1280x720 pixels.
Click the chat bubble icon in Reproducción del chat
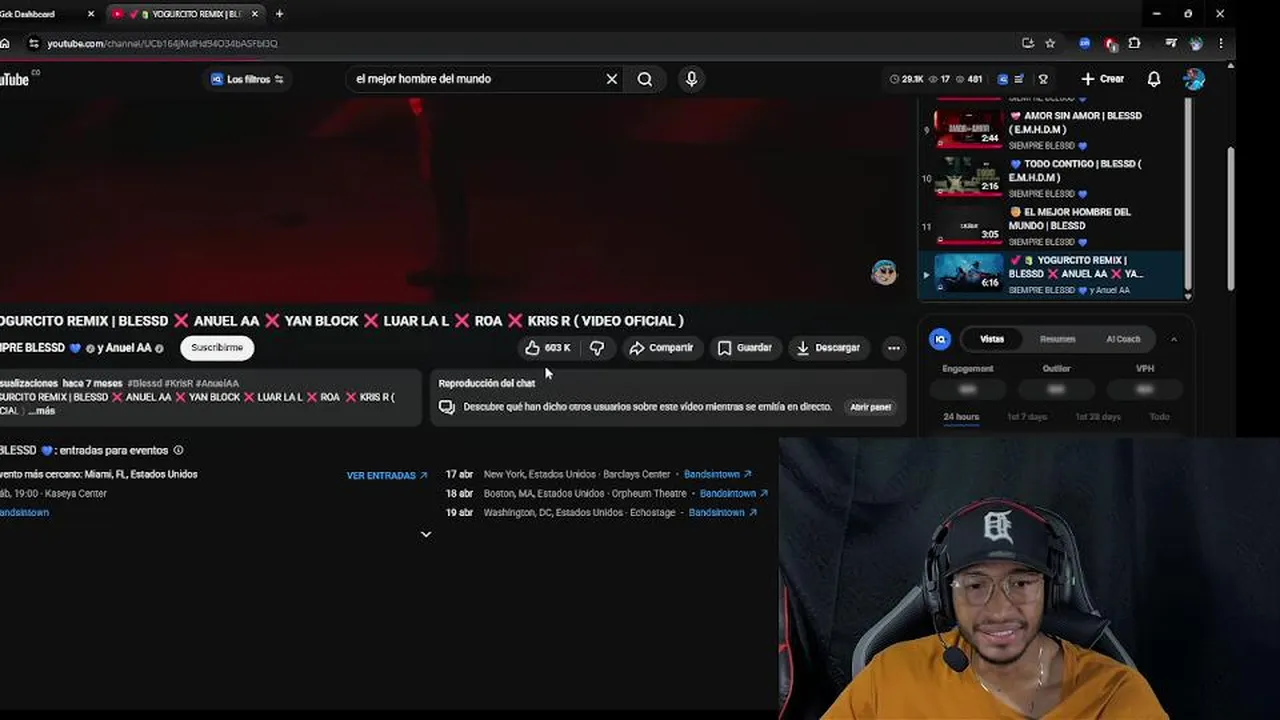pyautogui.click(x=447, y=407)
